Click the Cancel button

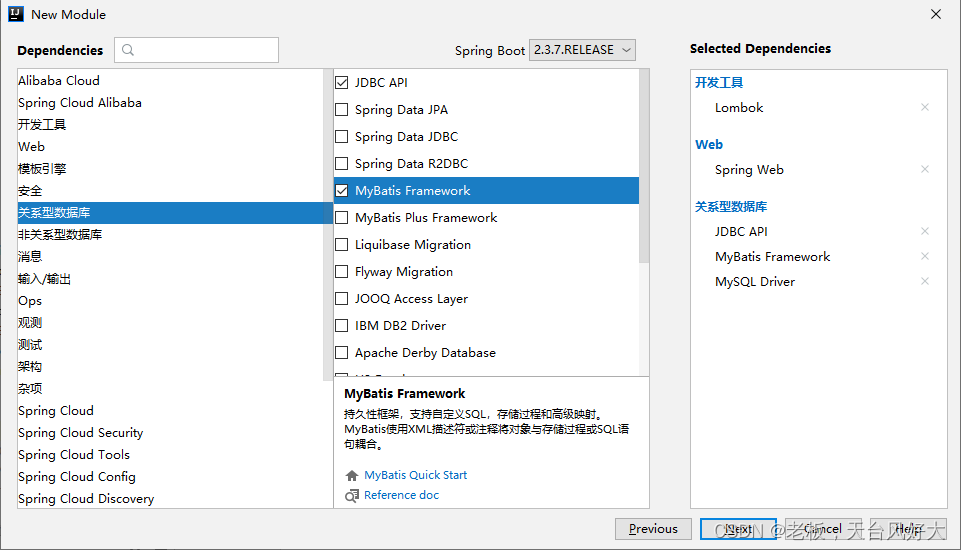click(x=823, y=529)
